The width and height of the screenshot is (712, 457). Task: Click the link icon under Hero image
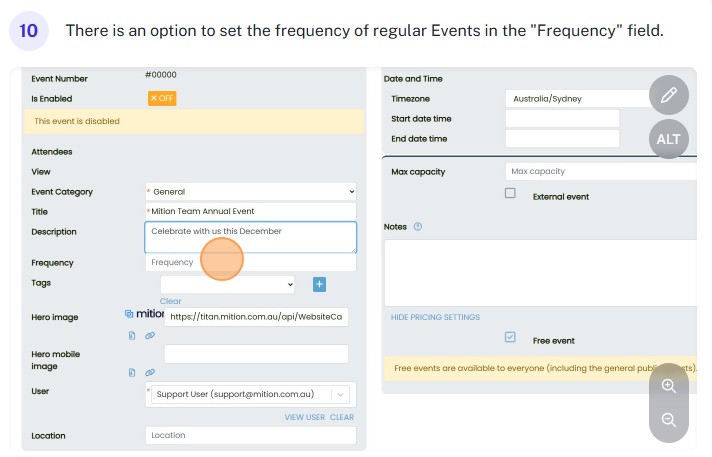coord(149,336)
